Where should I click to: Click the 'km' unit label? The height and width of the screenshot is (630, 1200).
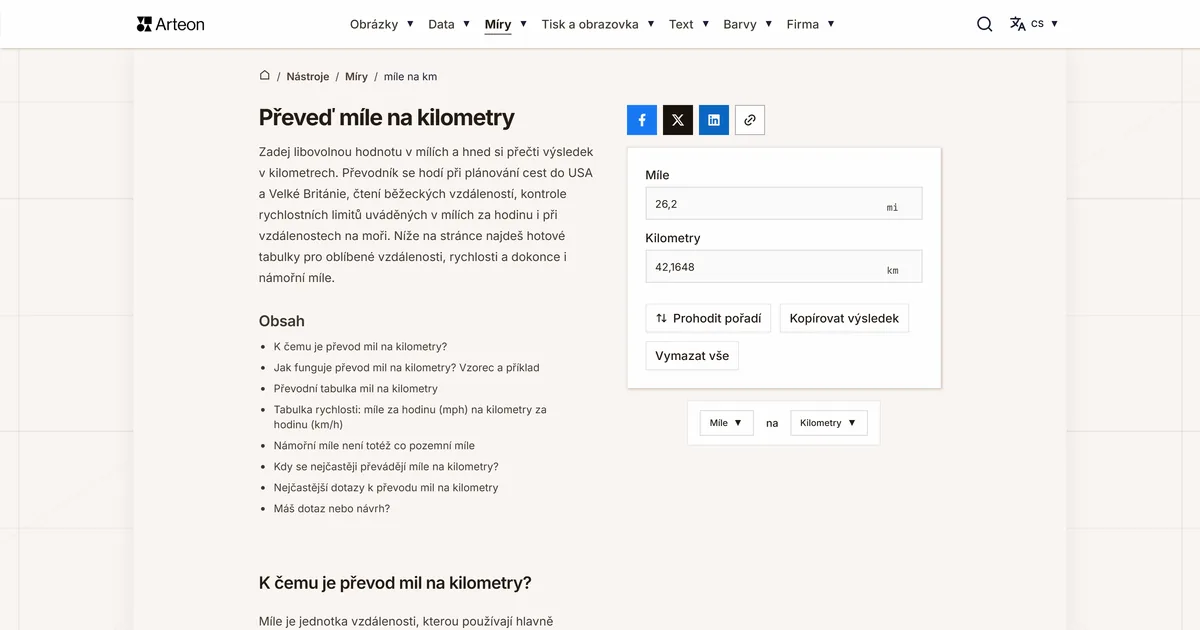point(892,271)
